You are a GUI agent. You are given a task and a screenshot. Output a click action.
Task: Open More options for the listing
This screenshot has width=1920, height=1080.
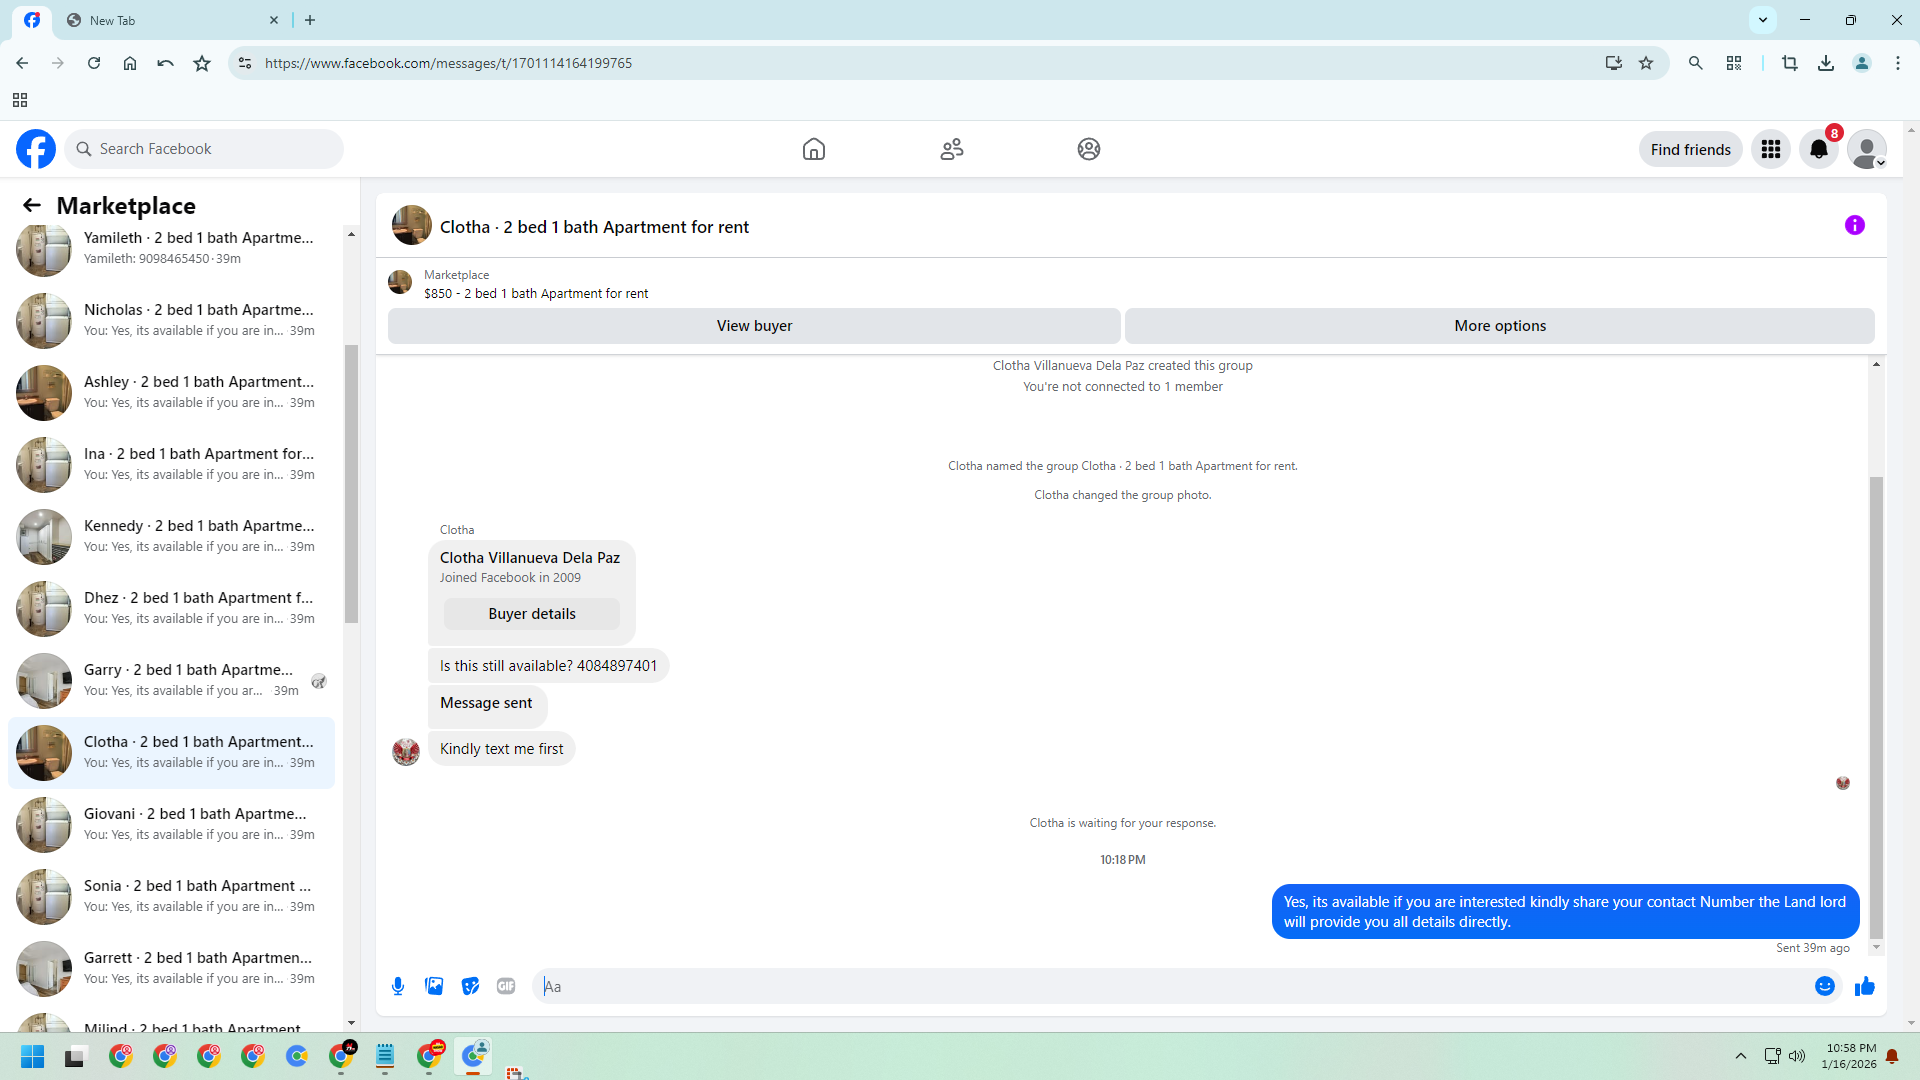point(1499,326)
